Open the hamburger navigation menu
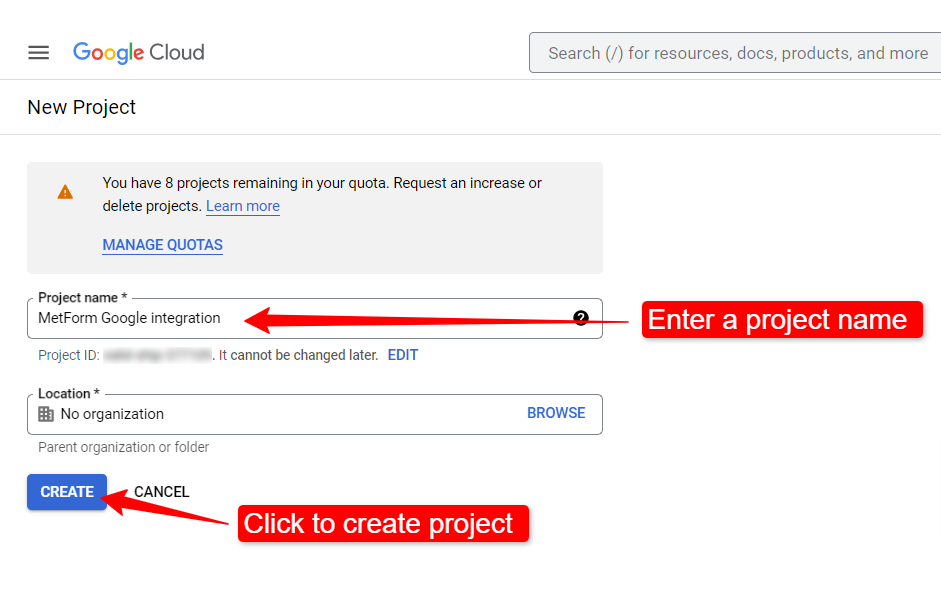 (x=38, y=53)
